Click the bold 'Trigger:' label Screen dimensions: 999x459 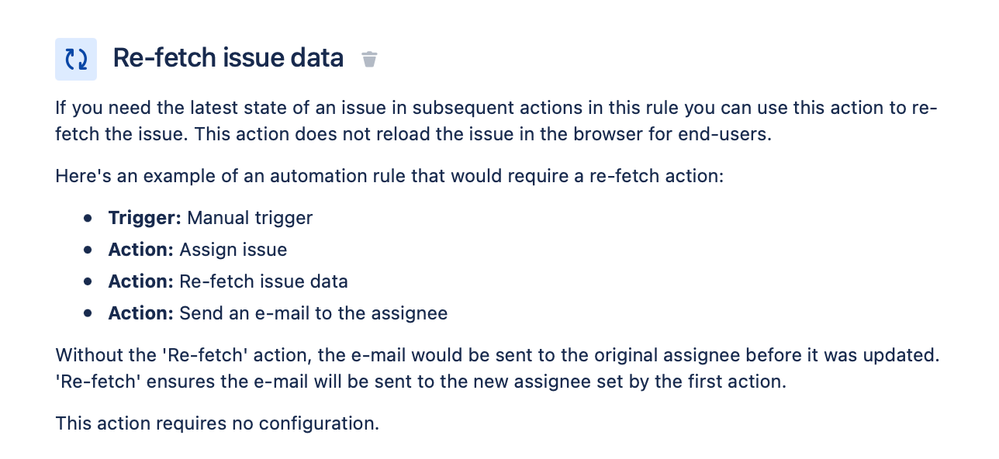point(145,218)
